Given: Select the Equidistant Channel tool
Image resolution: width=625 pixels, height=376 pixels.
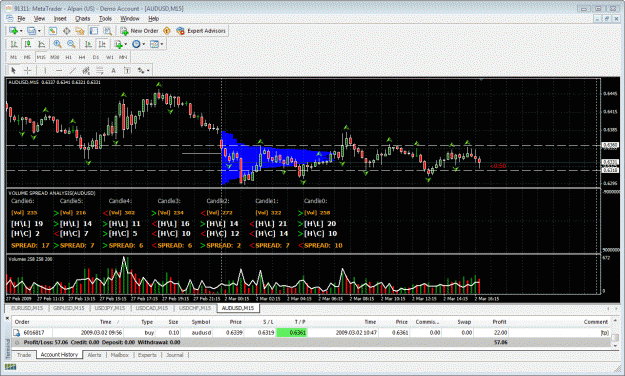Looking at the screenshot, I should (x=86, y=71).
